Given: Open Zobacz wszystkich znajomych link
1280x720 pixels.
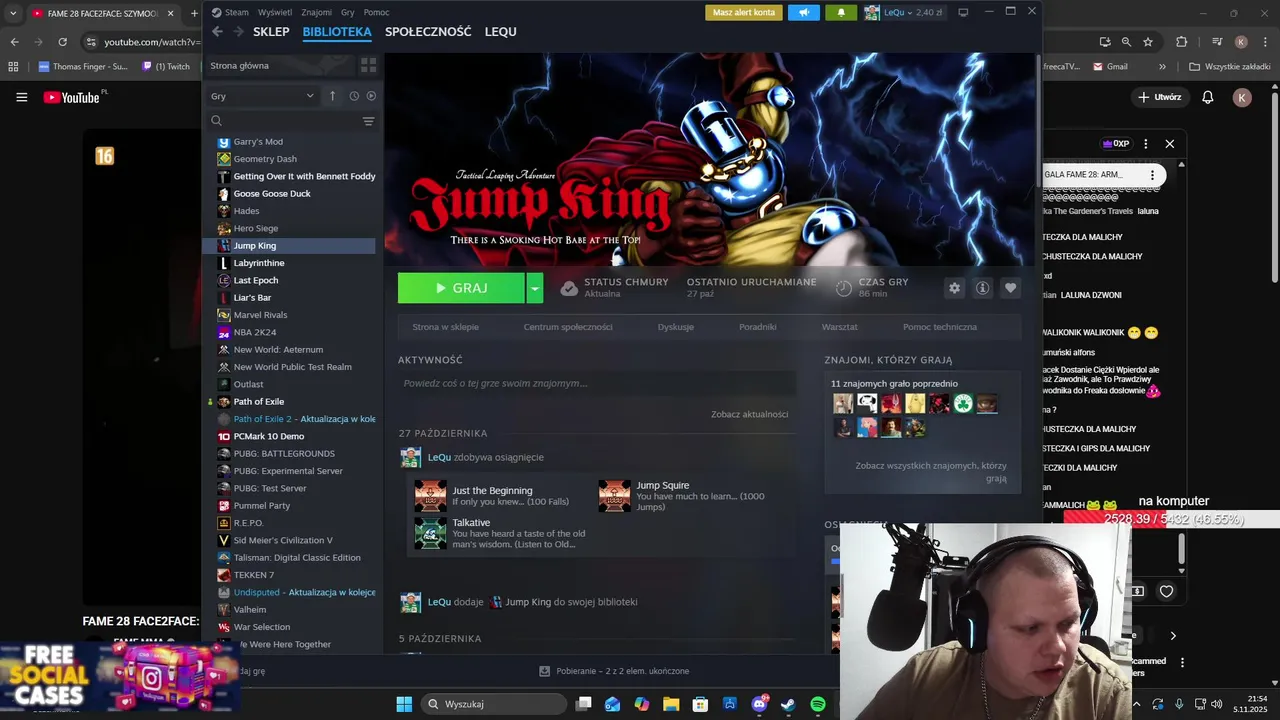Looking at the screenshot, I should tap(931, 472).
